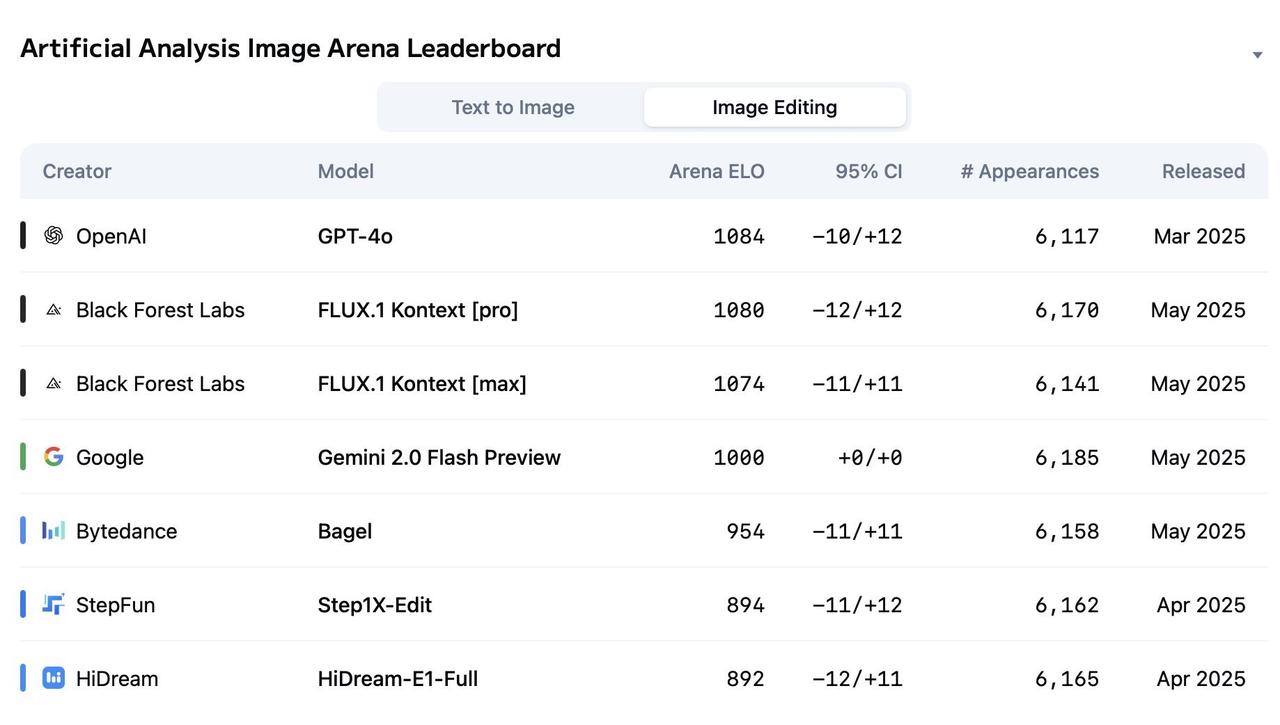Click the 95% CI column header
Viewport: 1280px width, 725px height.
tap(869, 171)
